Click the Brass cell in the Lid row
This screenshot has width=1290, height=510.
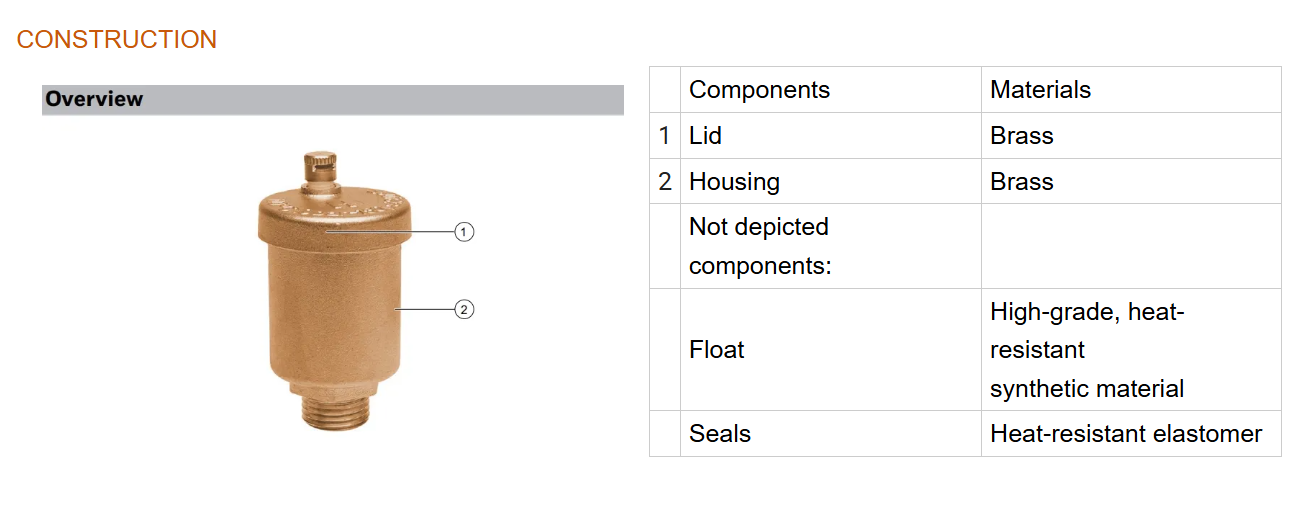click(1022, 136)
